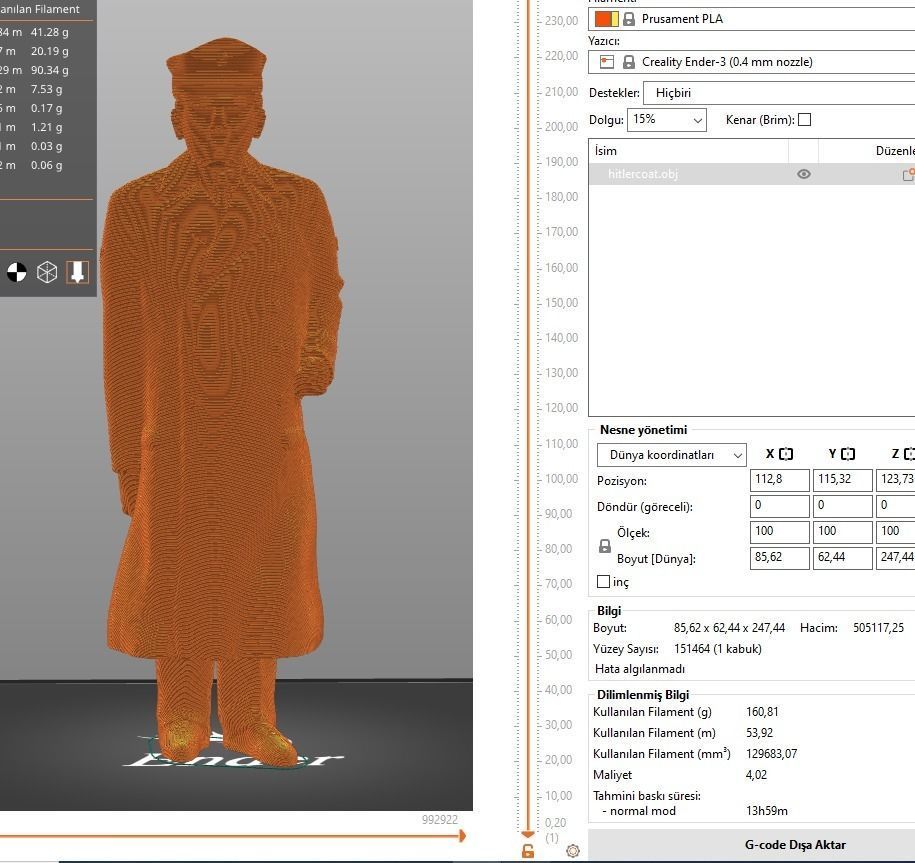Expand the Dolgu 15% infill dropdown
This screenshot has height=863, width=915.
click(666, 120)
